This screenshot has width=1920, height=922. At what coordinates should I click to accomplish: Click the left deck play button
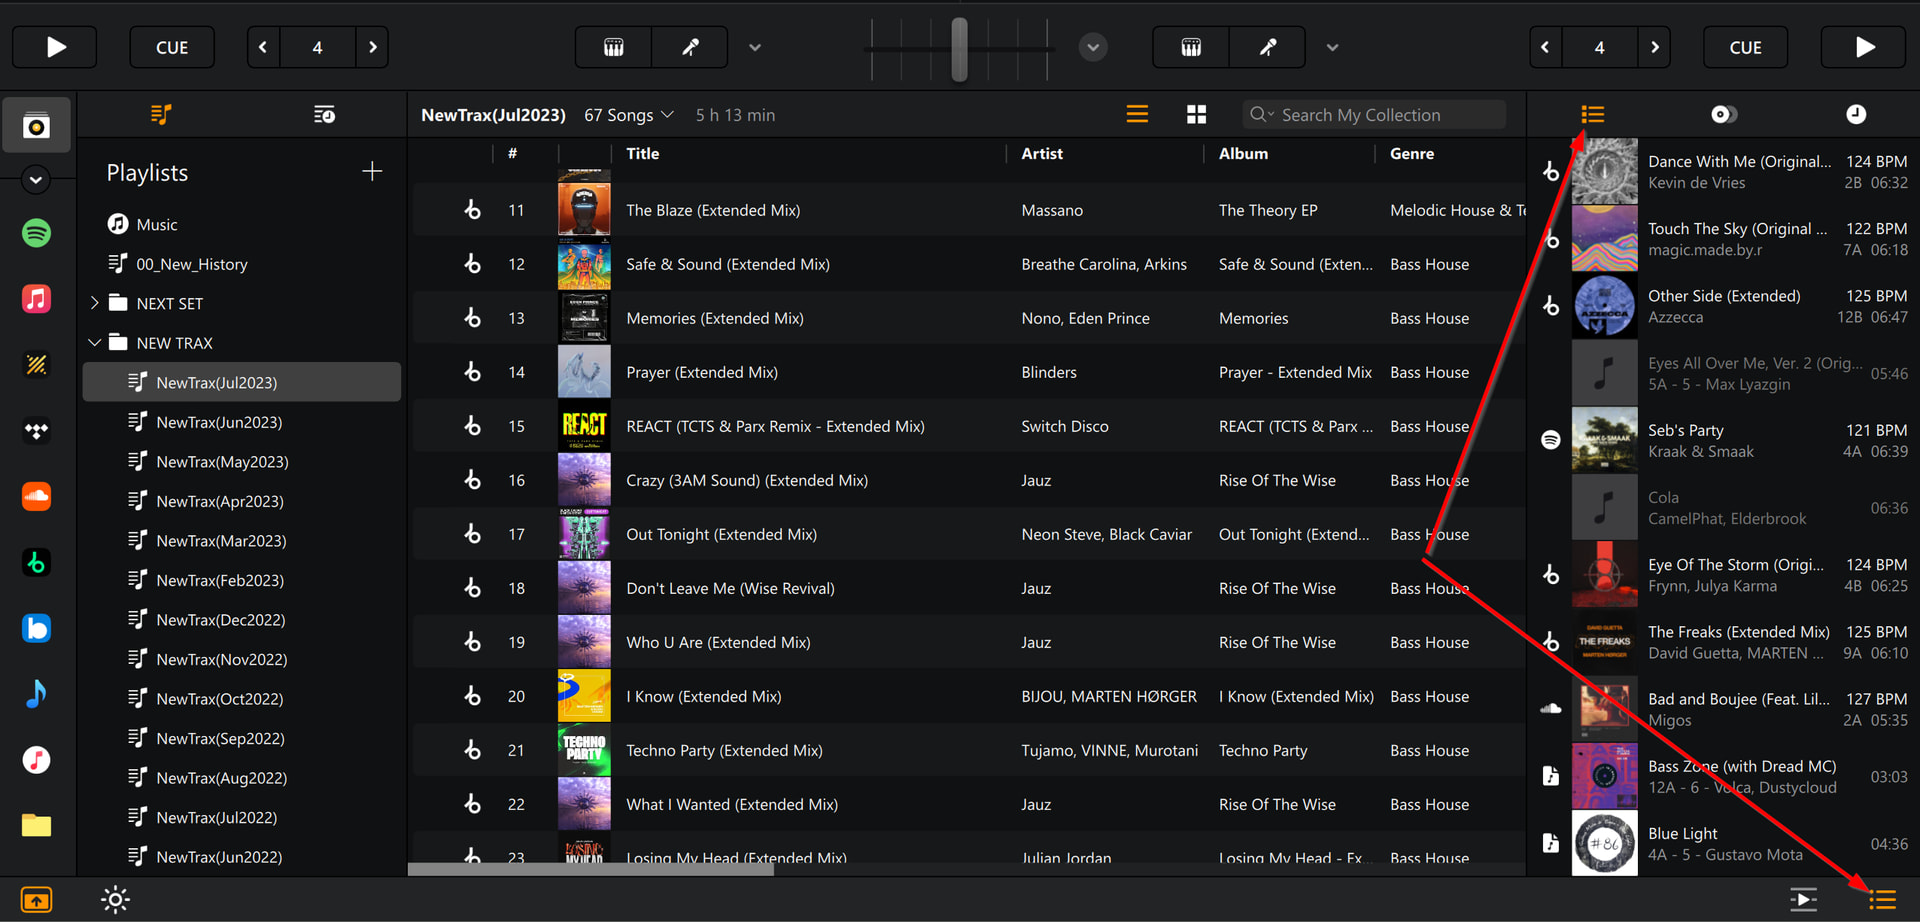[x=55, y=47]
